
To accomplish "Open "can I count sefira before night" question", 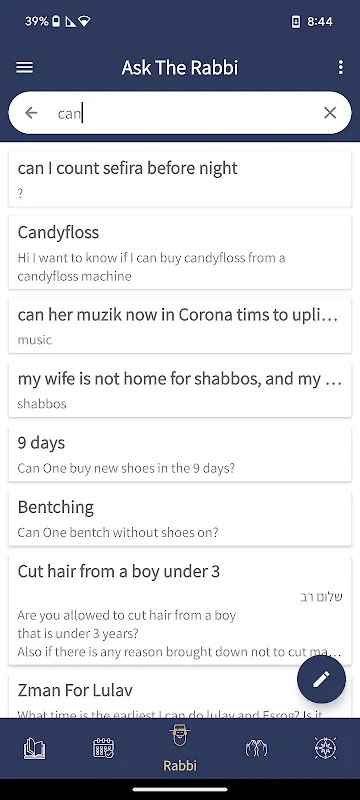I will 180,179.
